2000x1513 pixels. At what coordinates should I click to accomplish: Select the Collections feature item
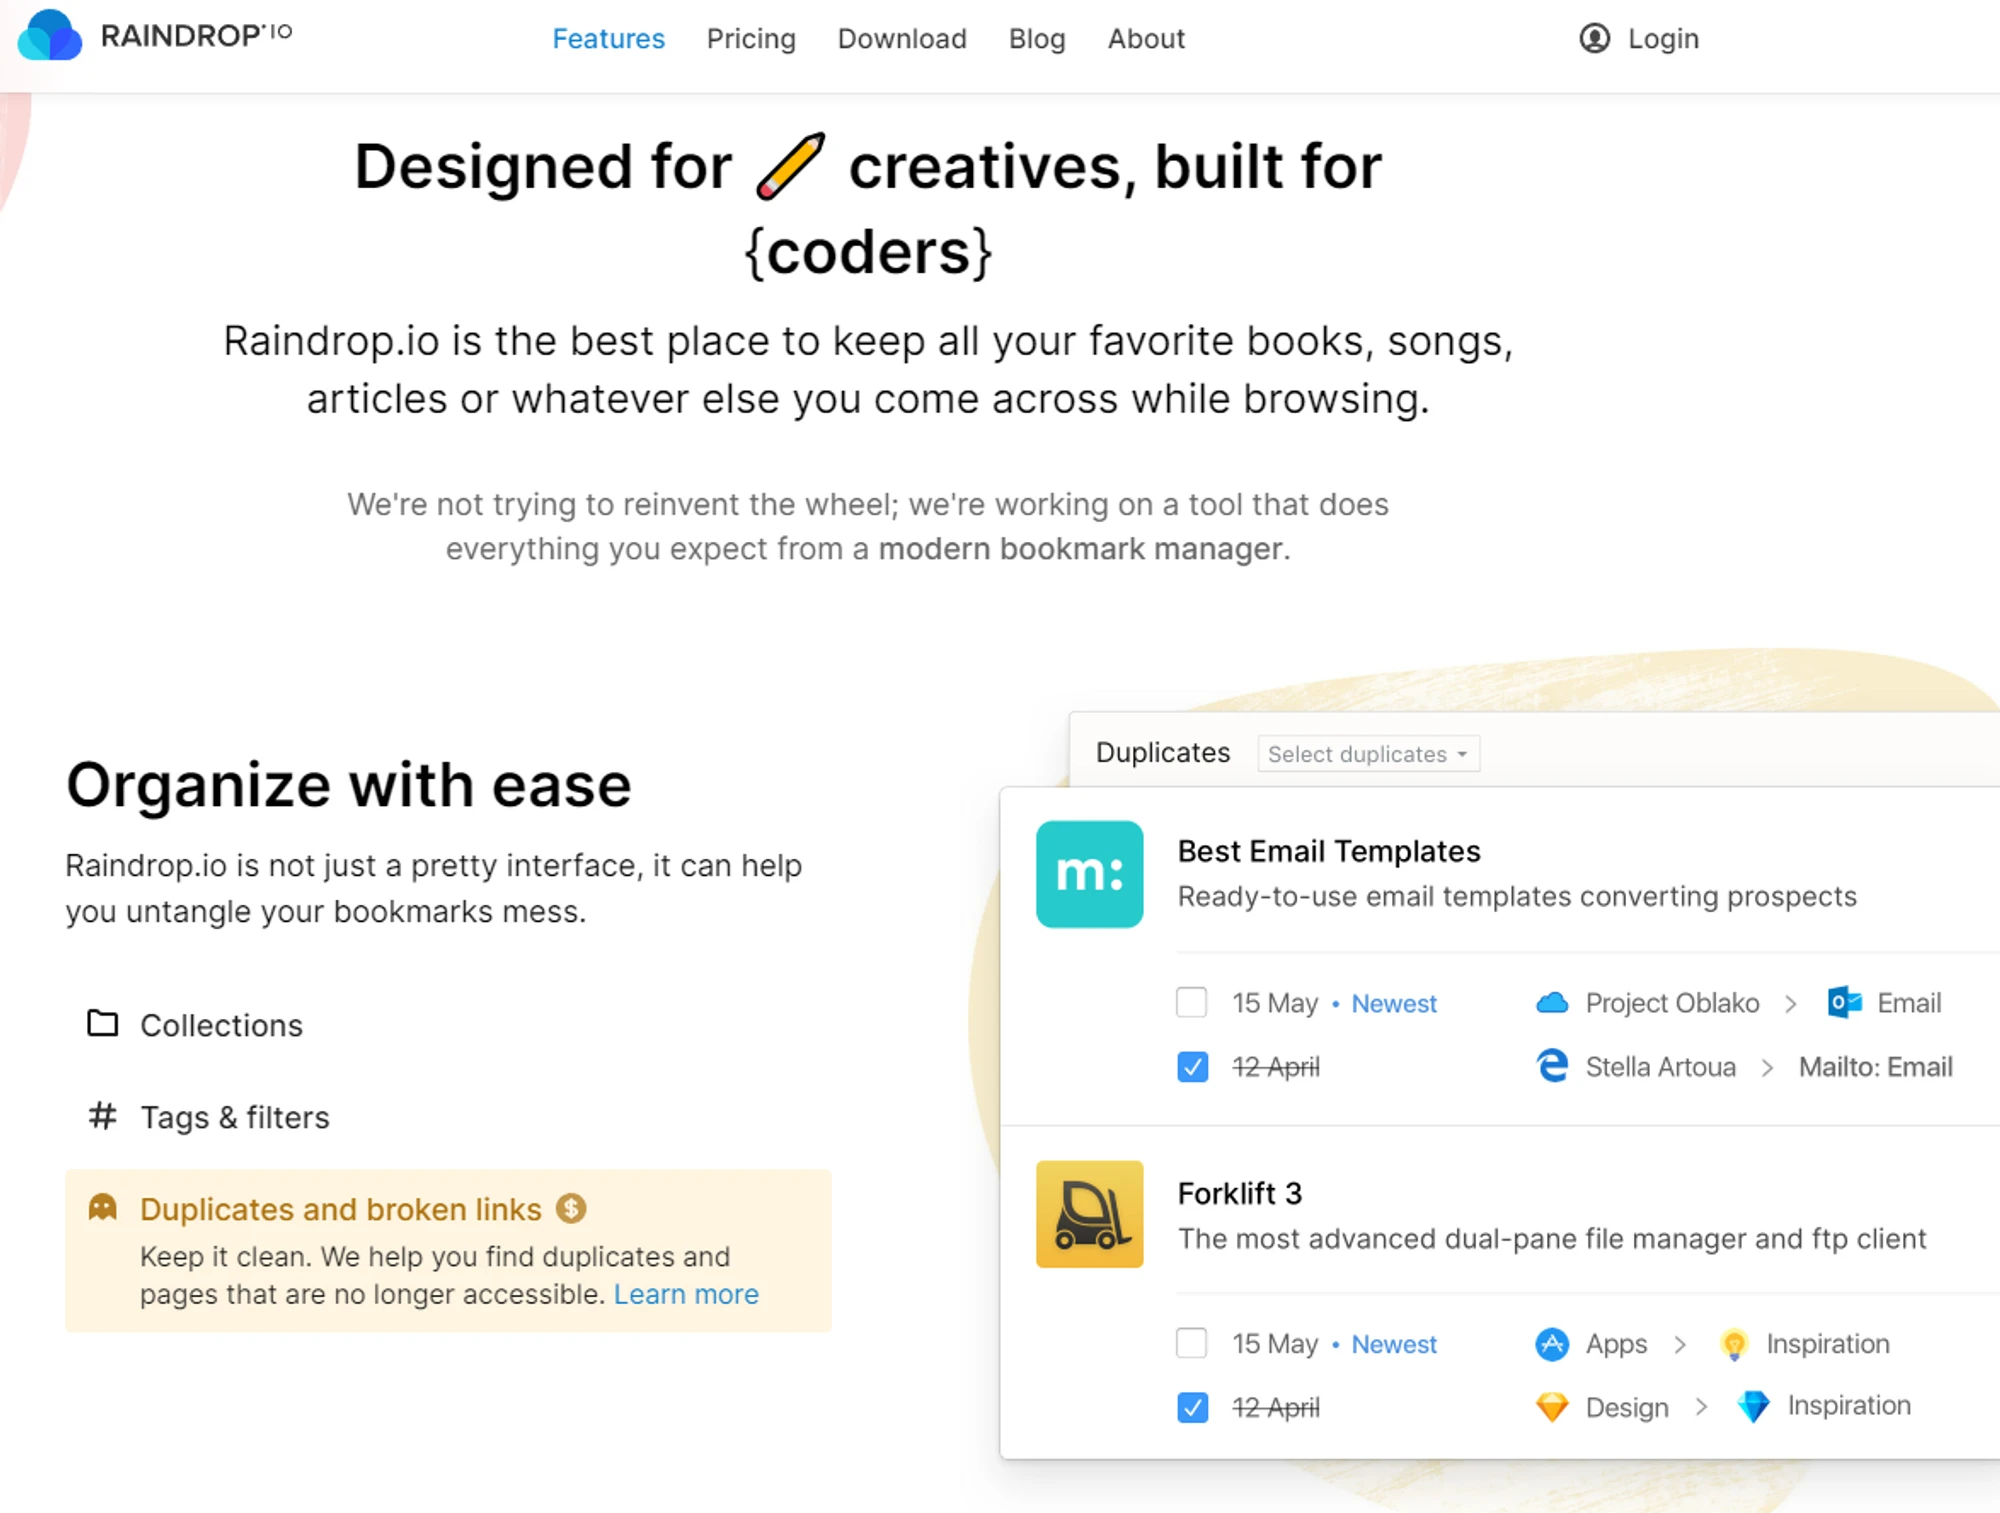tap(448, 1025)
